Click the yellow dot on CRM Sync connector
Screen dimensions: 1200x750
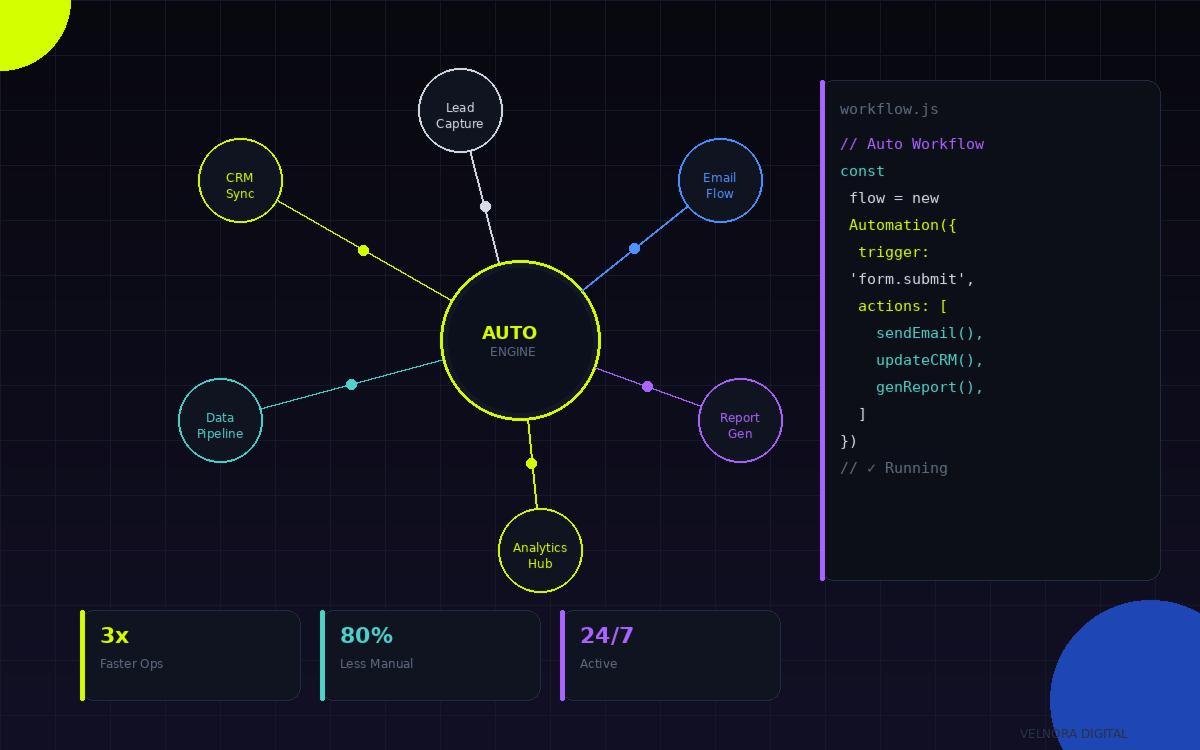pyautogui.click(x=364, y=250)
